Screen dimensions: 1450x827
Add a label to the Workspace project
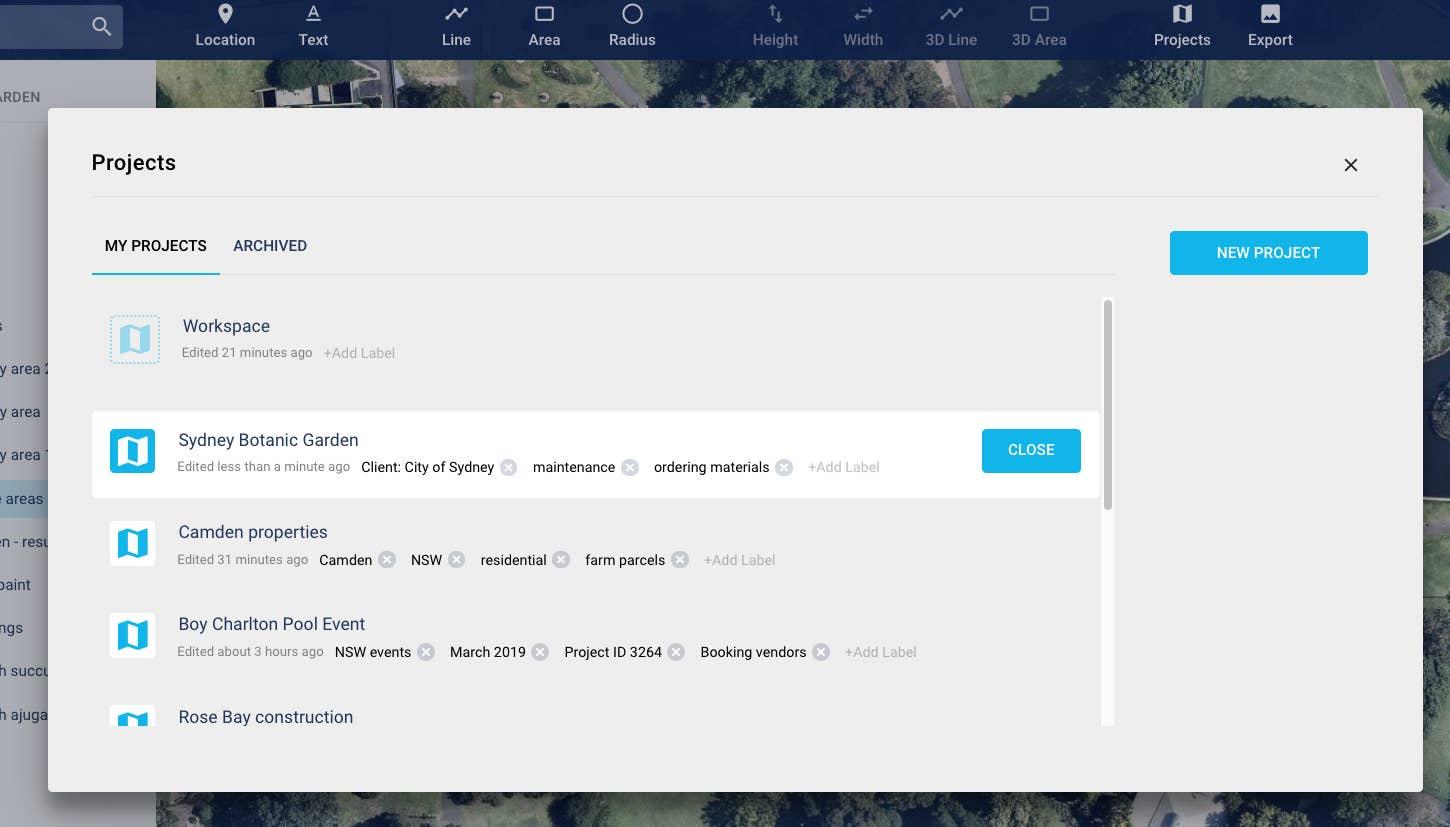click(x=359, y=353)
